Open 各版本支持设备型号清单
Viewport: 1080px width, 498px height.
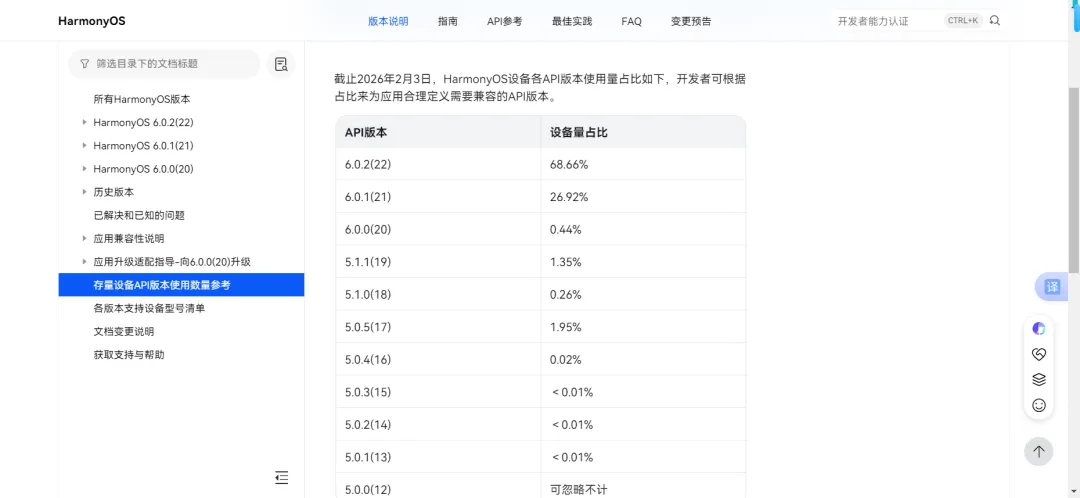[x=149, y=309]
